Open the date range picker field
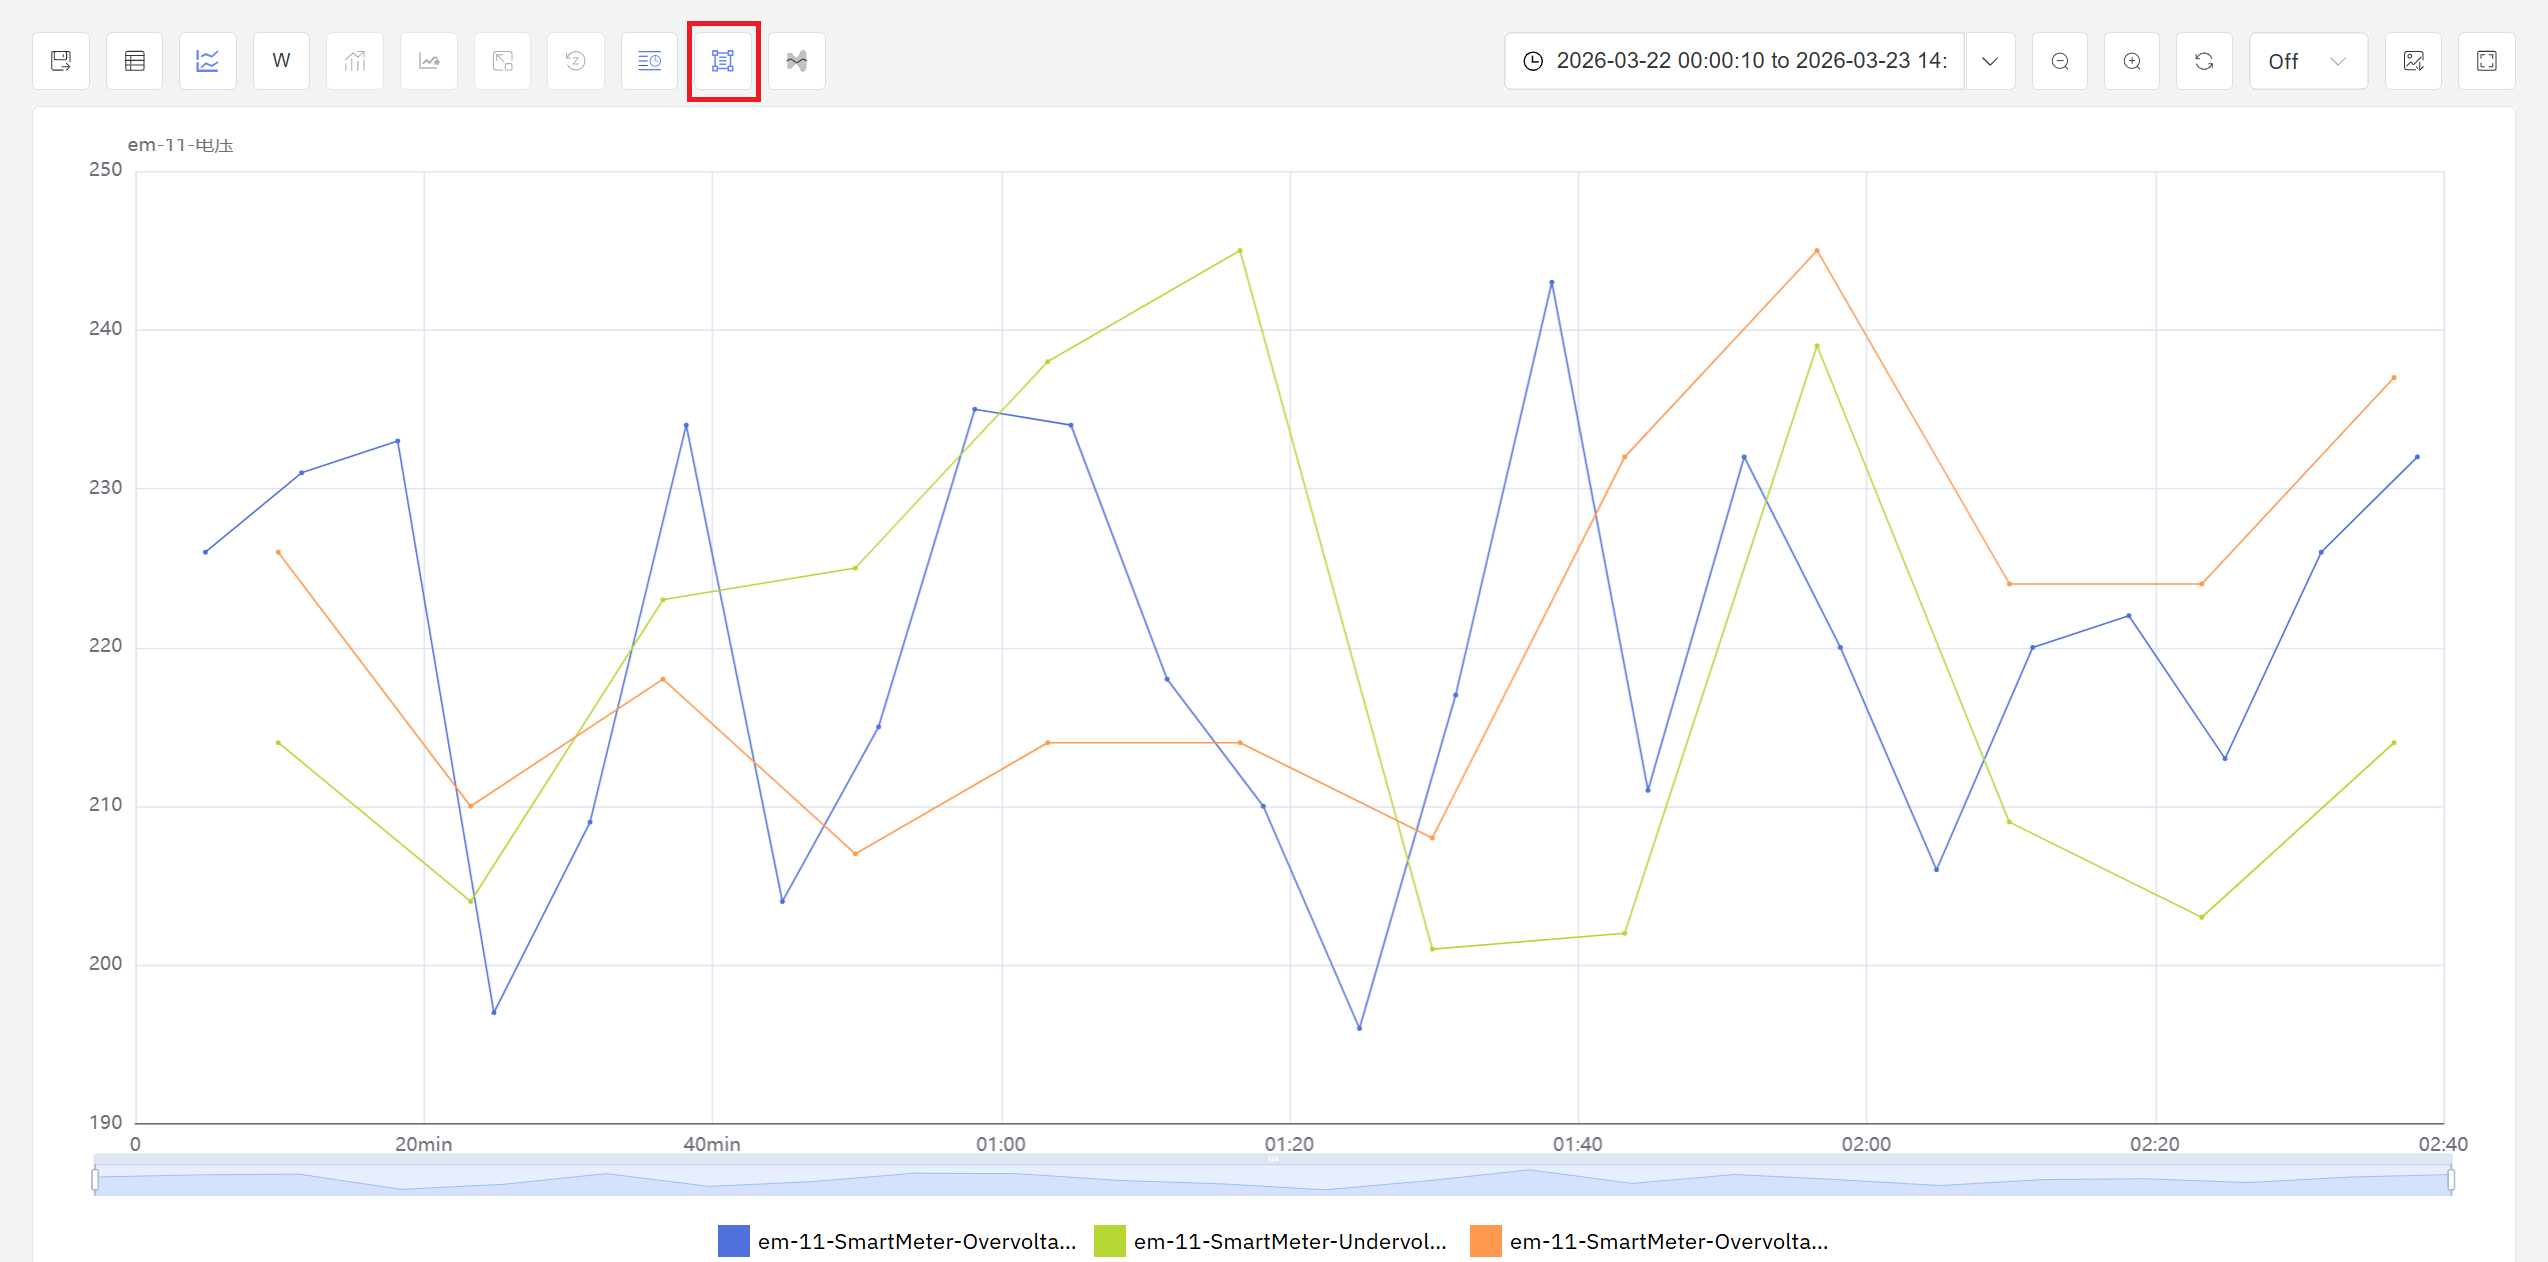 pos(1735,61)
